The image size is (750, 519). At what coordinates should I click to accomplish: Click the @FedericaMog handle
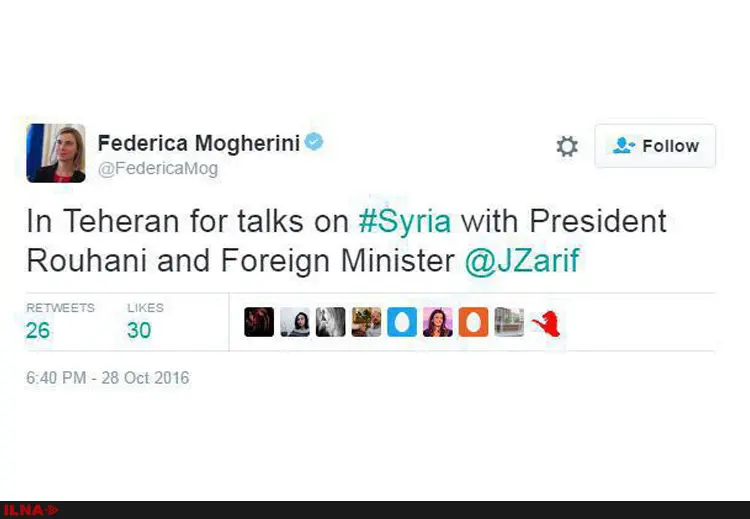pos(158,169)
